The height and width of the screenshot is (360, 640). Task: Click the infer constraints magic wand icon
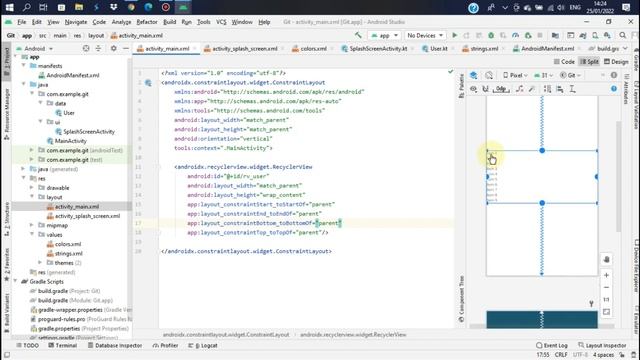[532, 89]
